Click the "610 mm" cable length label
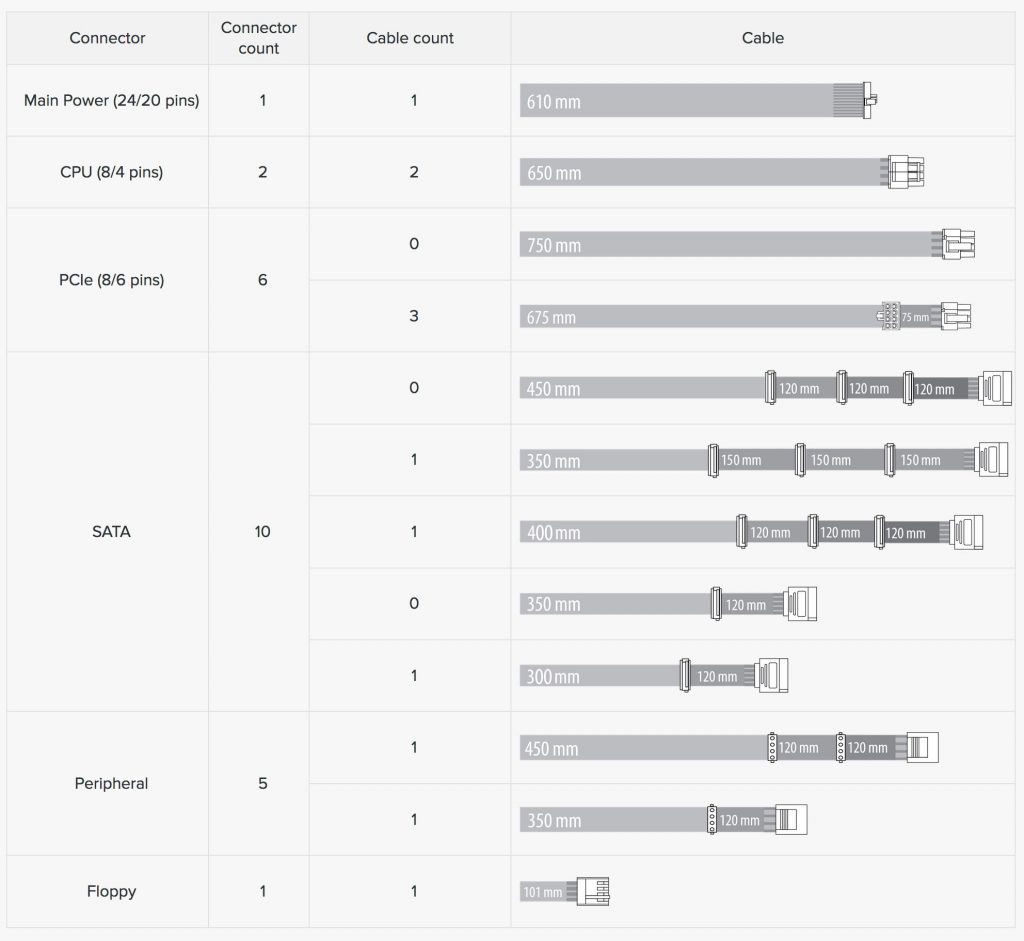The height and width of the screenshot is (941, 1024). 553,102
